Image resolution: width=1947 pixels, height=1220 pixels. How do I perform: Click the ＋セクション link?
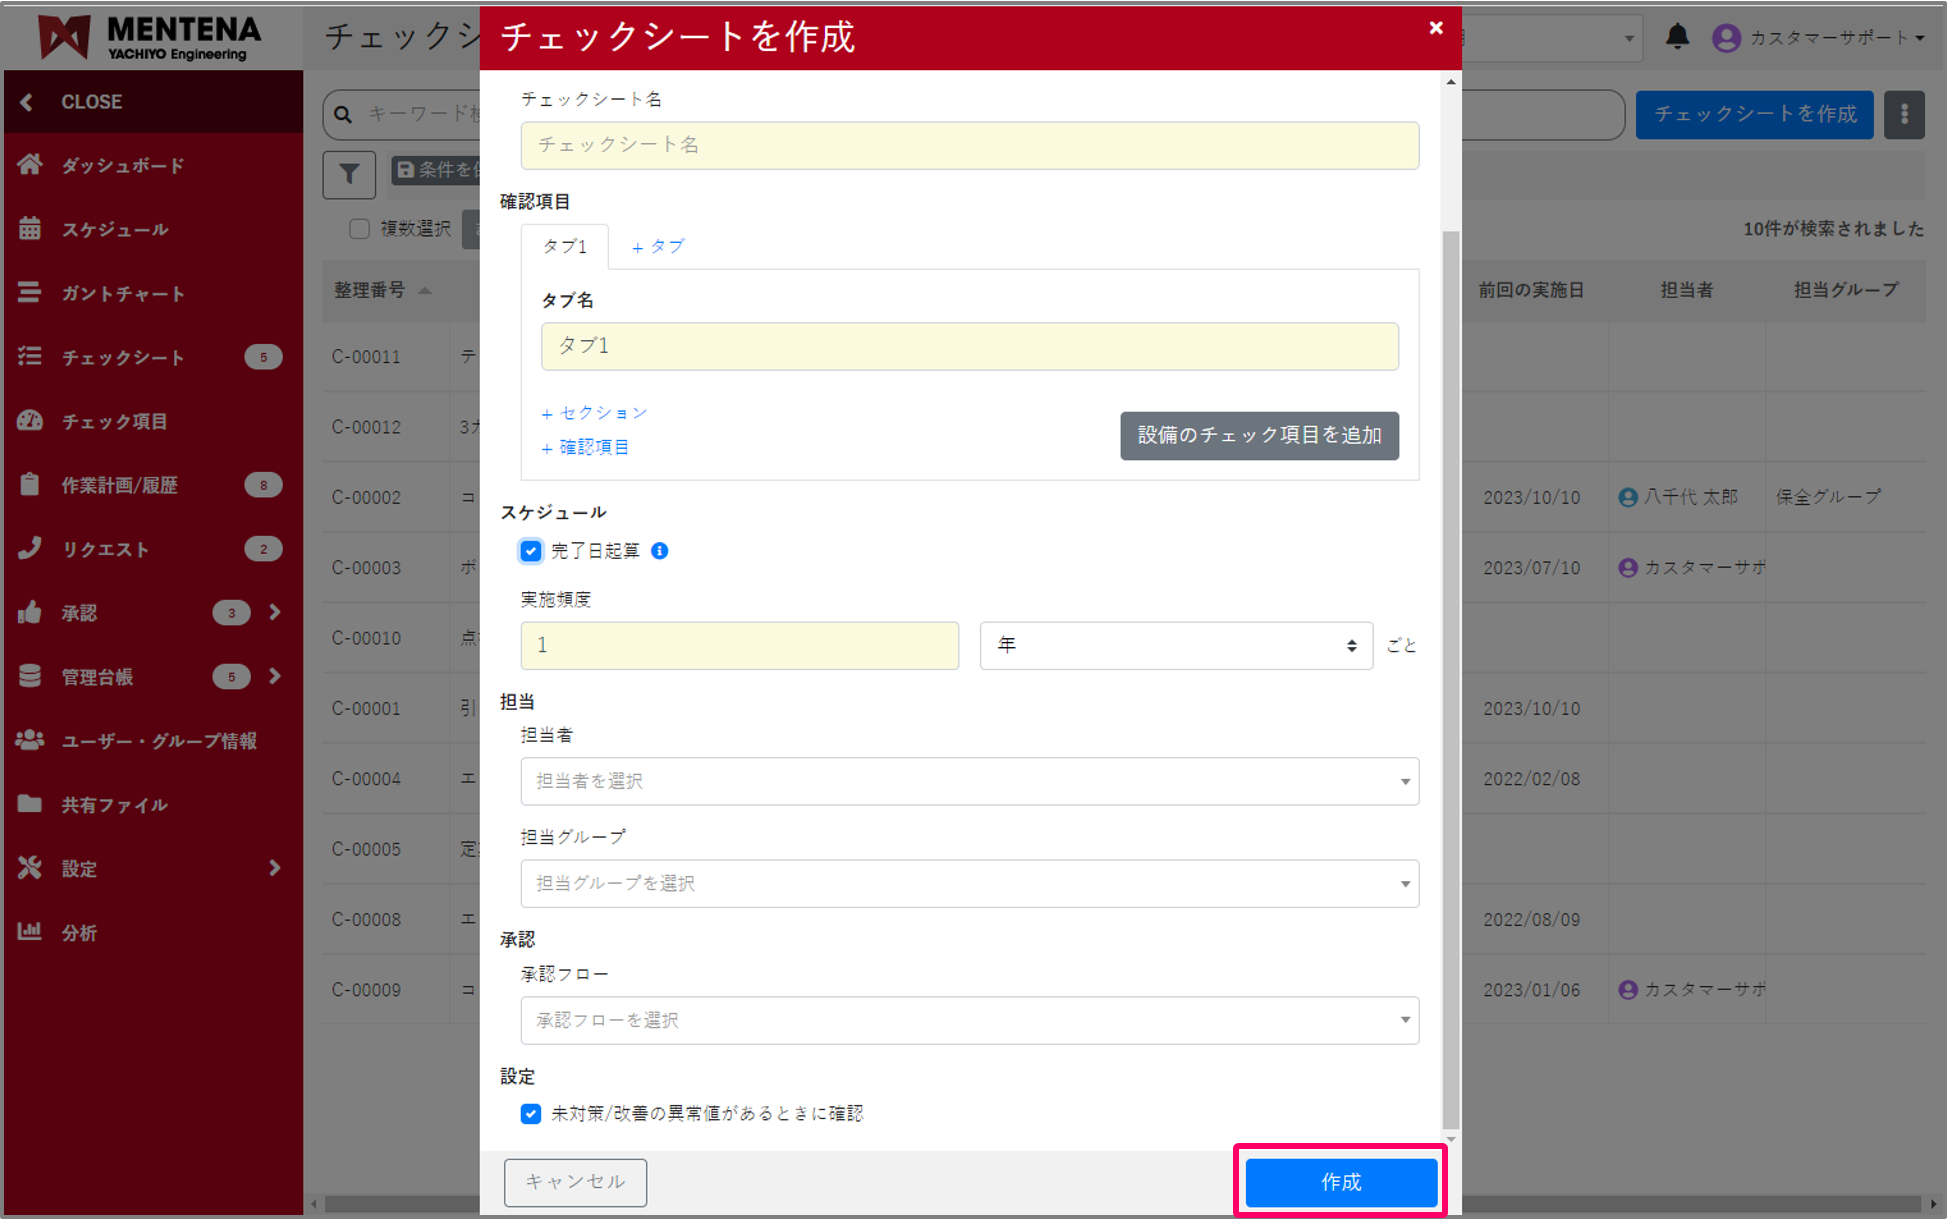(595, 413)
